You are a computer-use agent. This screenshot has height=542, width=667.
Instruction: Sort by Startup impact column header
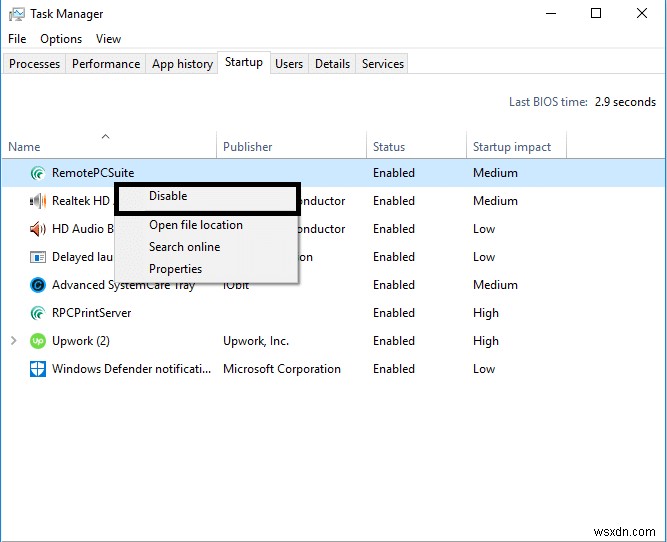[x=512, y=147]
